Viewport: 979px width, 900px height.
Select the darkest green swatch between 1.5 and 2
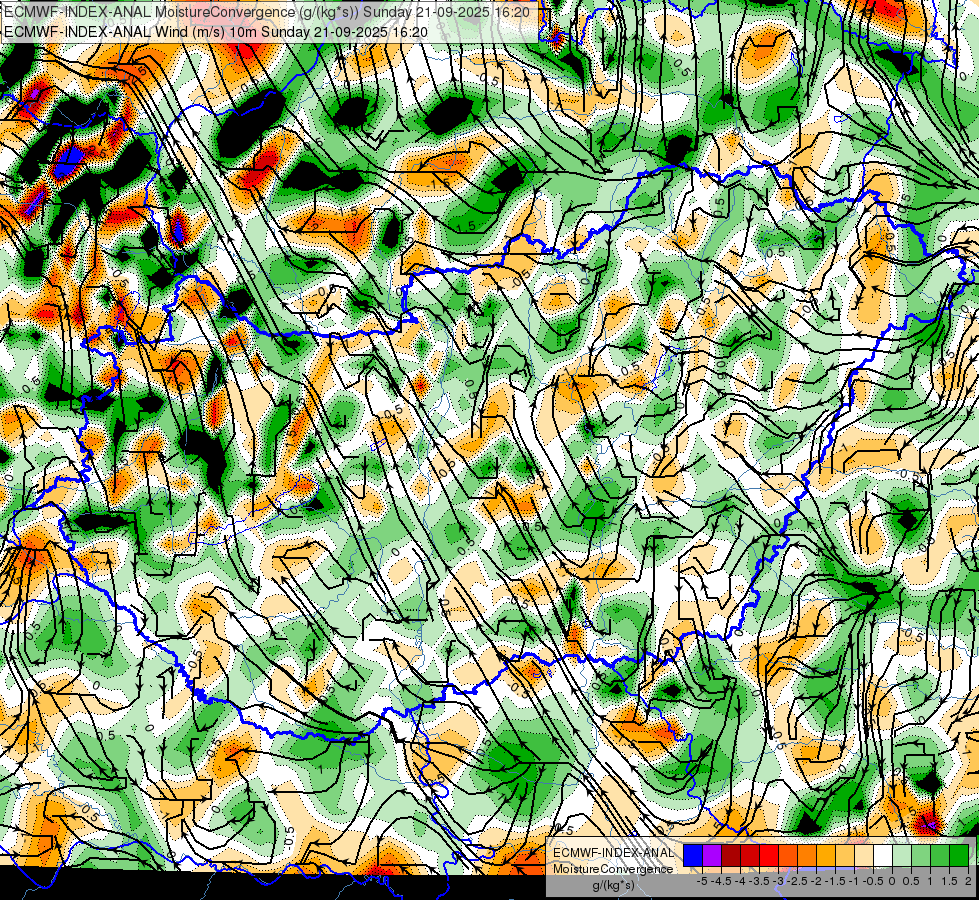[959, 856]
